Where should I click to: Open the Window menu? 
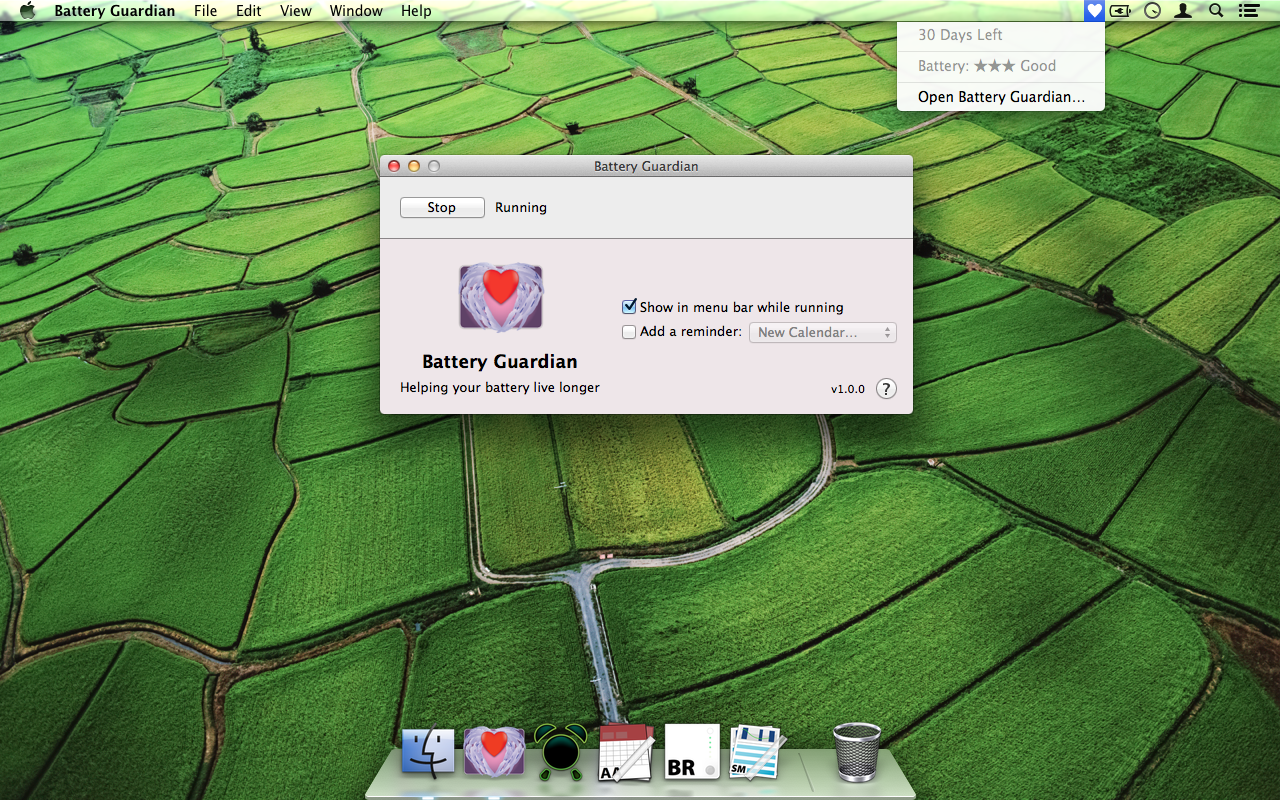pyautogui.click(x=356, y=11)
